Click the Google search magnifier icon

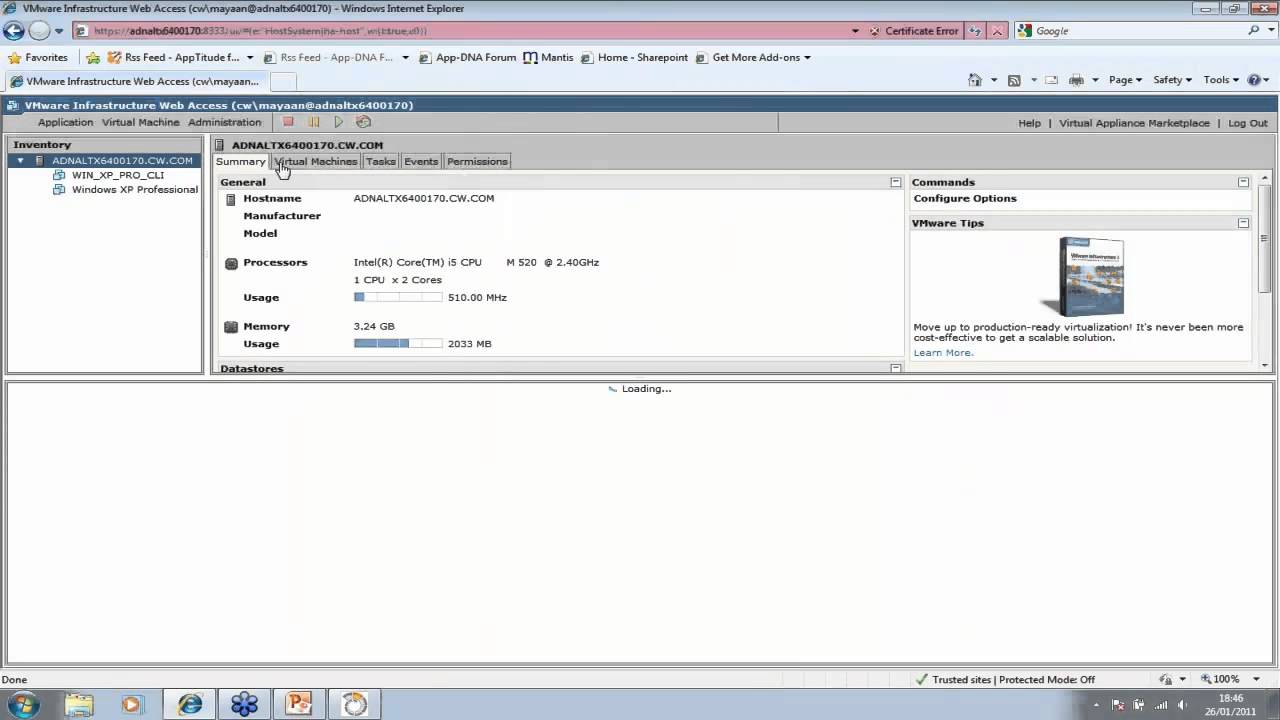pos(1254,31)
